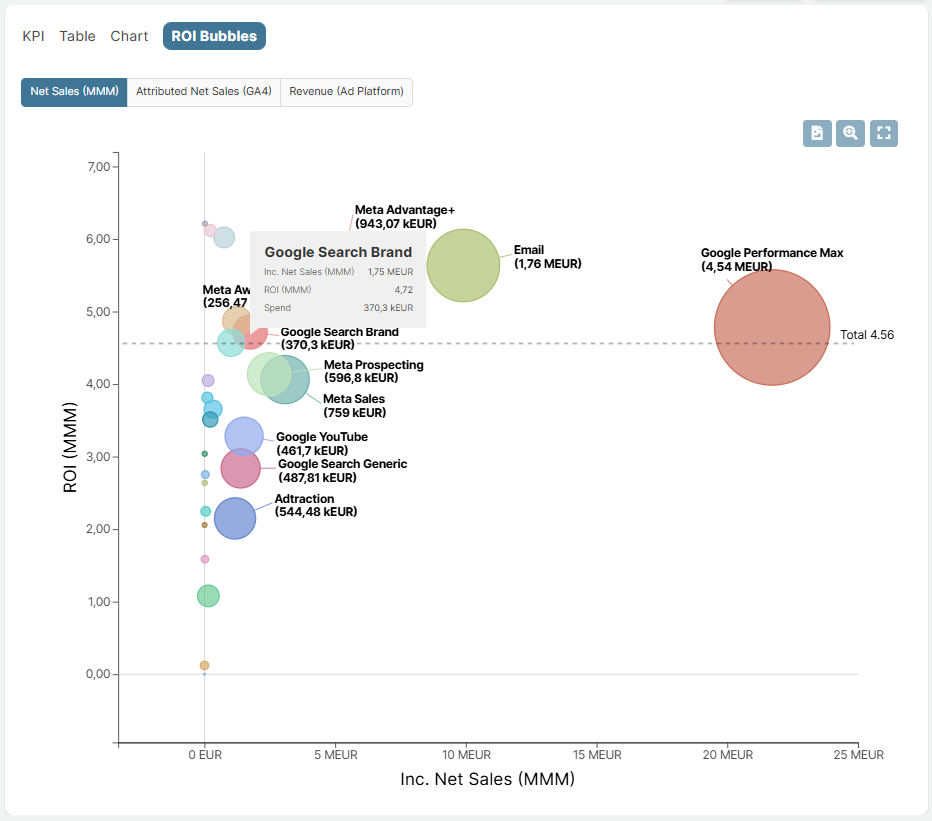Click the purple bubble near ROI 4,00
Image resolution: width=932 pixels, height=821 pixels.
(208, 380)
